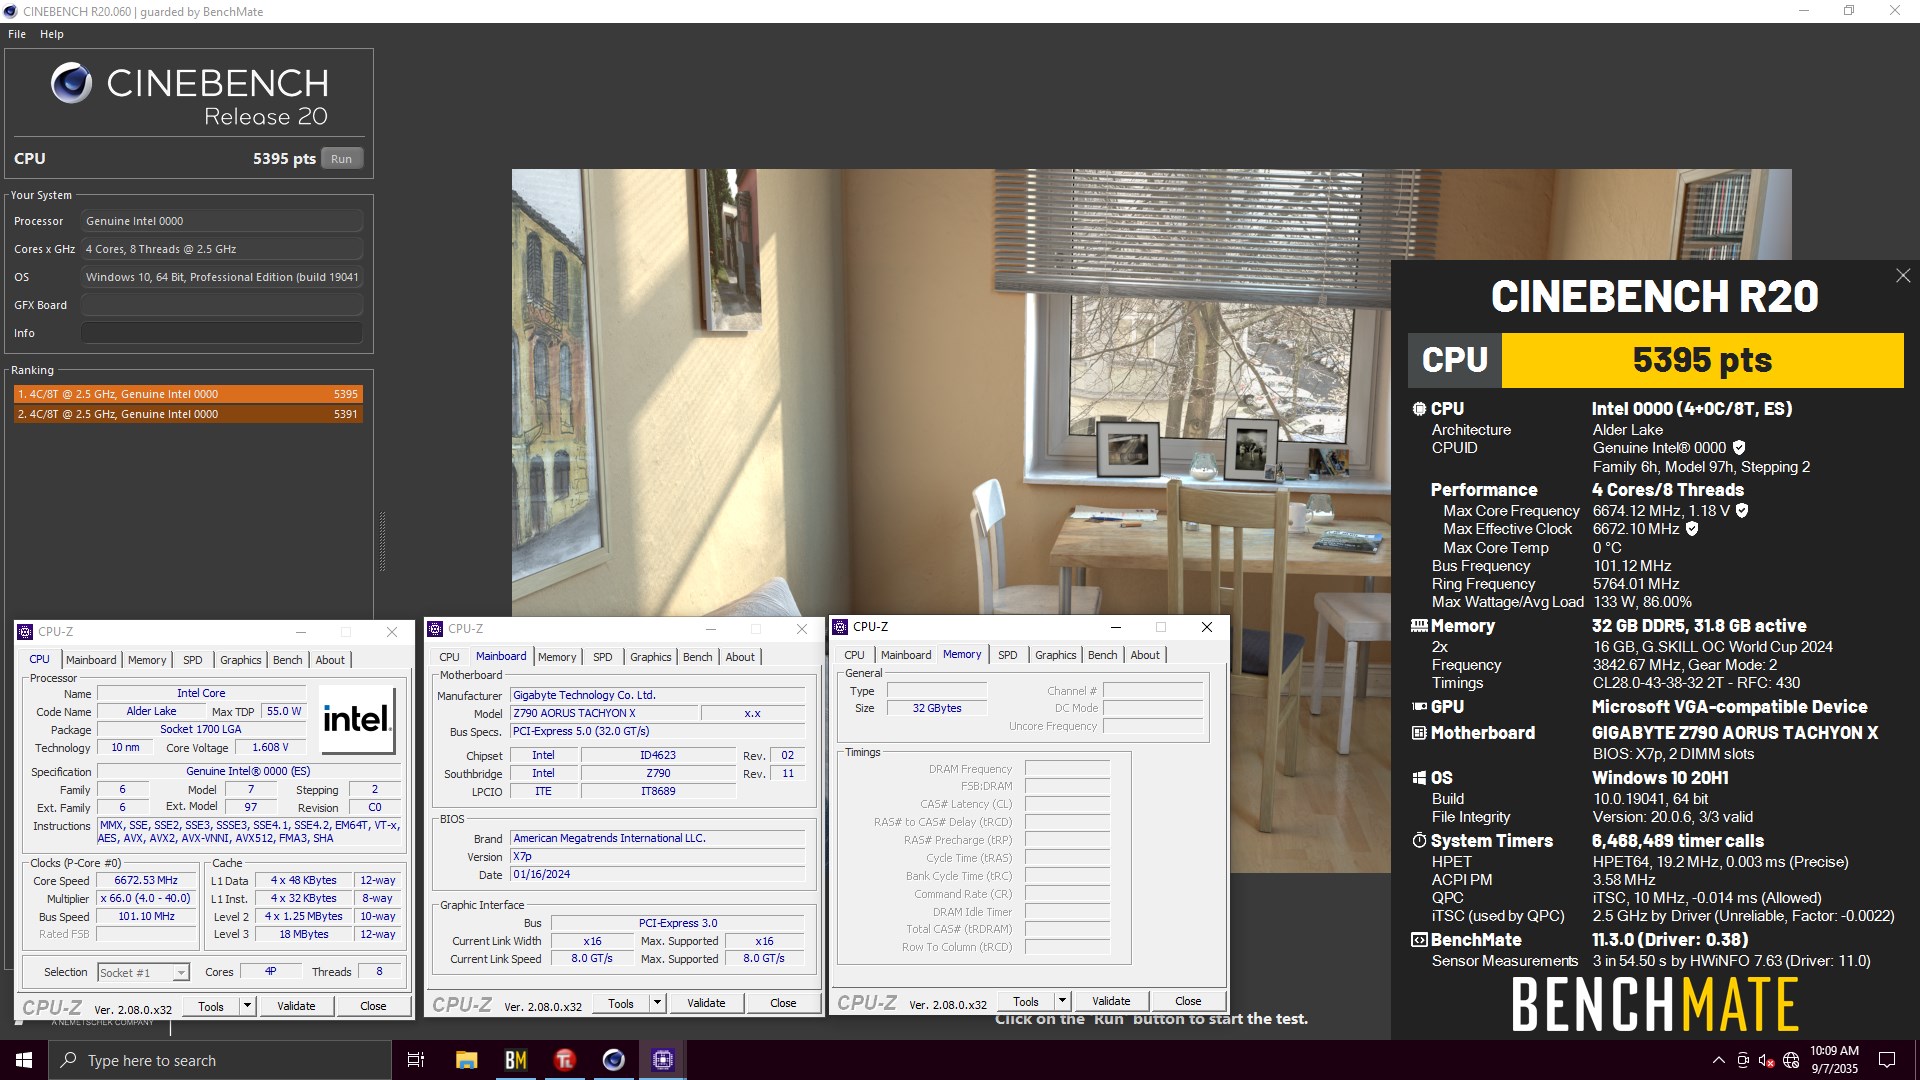Click Validate in CPU-Z CPU window
The height and width of the screenshot is (1080, 1920).
[x=296, y=1007]
